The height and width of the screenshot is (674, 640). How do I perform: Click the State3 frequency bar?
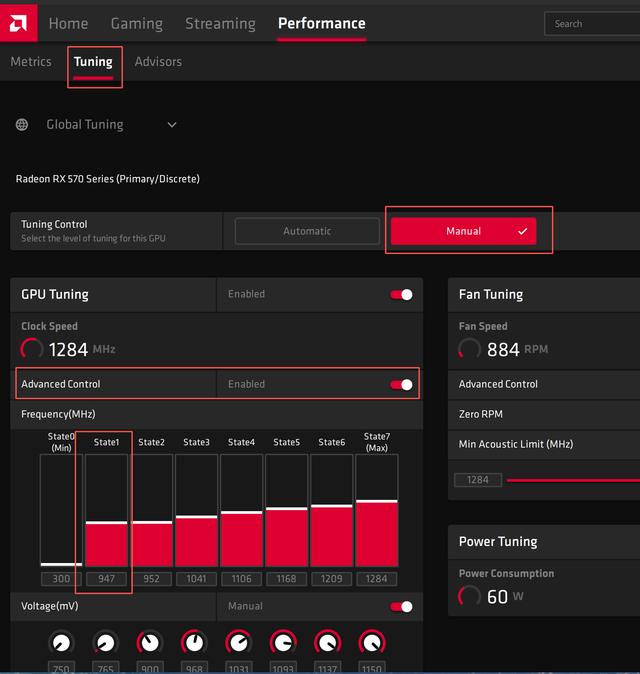tap(196, 510)
